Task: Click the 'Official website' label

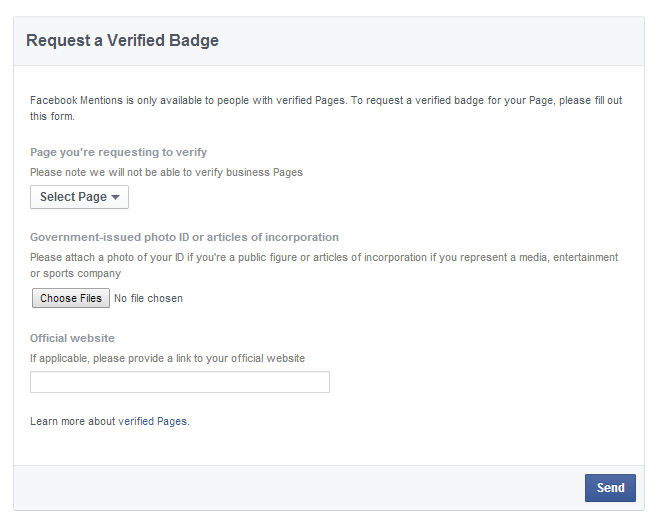Action: tap(72, 338)
